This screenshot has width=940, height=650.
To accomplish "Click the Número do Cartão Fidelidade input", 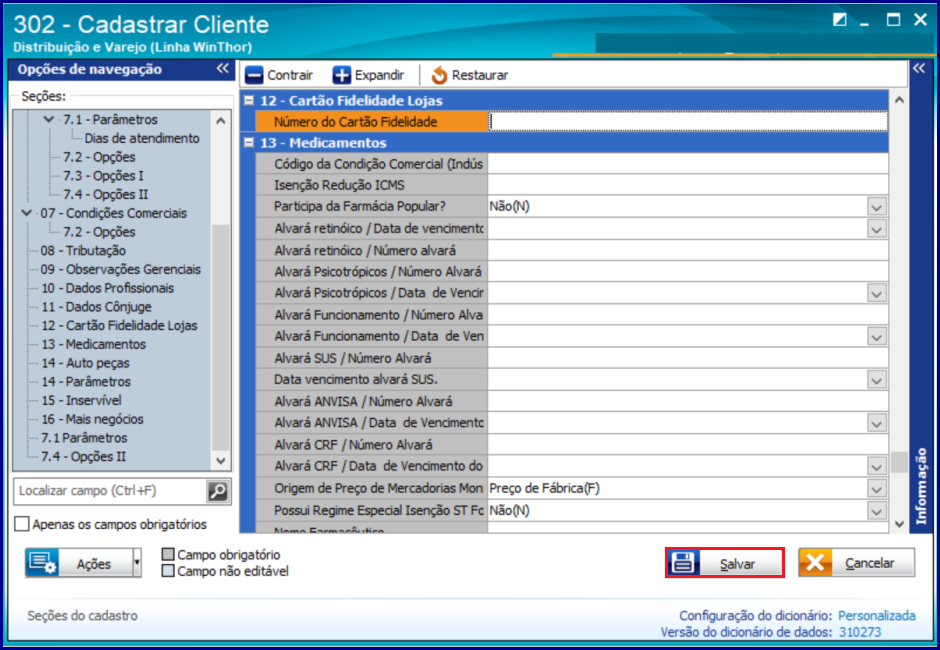I will 688,122.
